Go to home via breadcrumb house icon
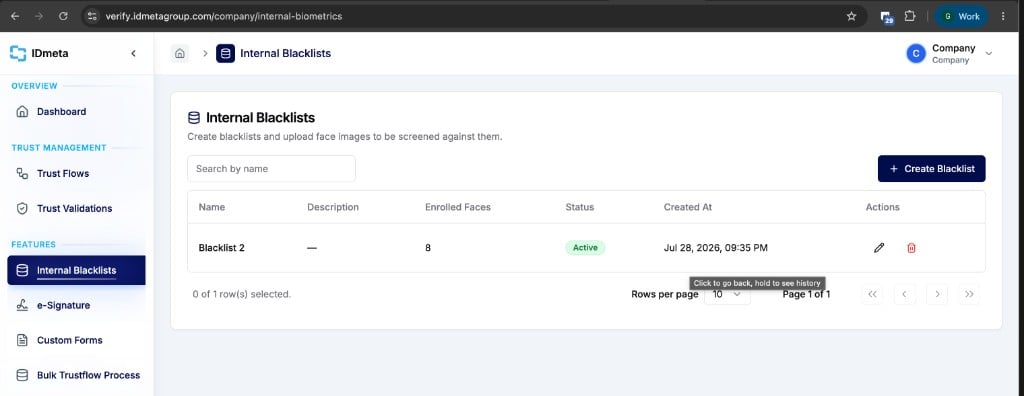The image size is (1024, 396). coord(180,54)
